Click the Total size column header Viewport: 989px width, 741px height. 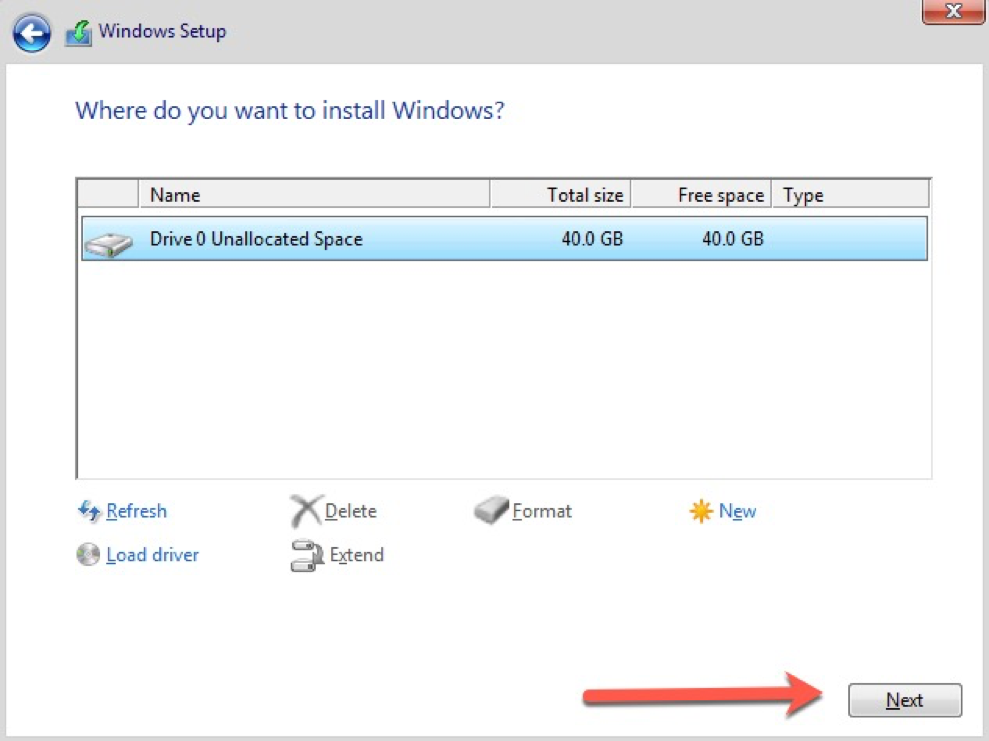point(560,195)
